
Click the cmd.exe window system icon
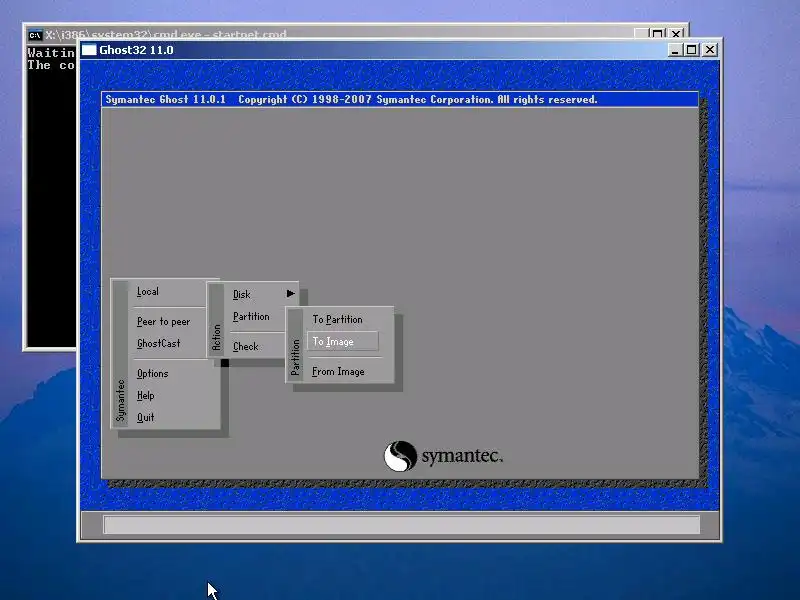(35, 35)
